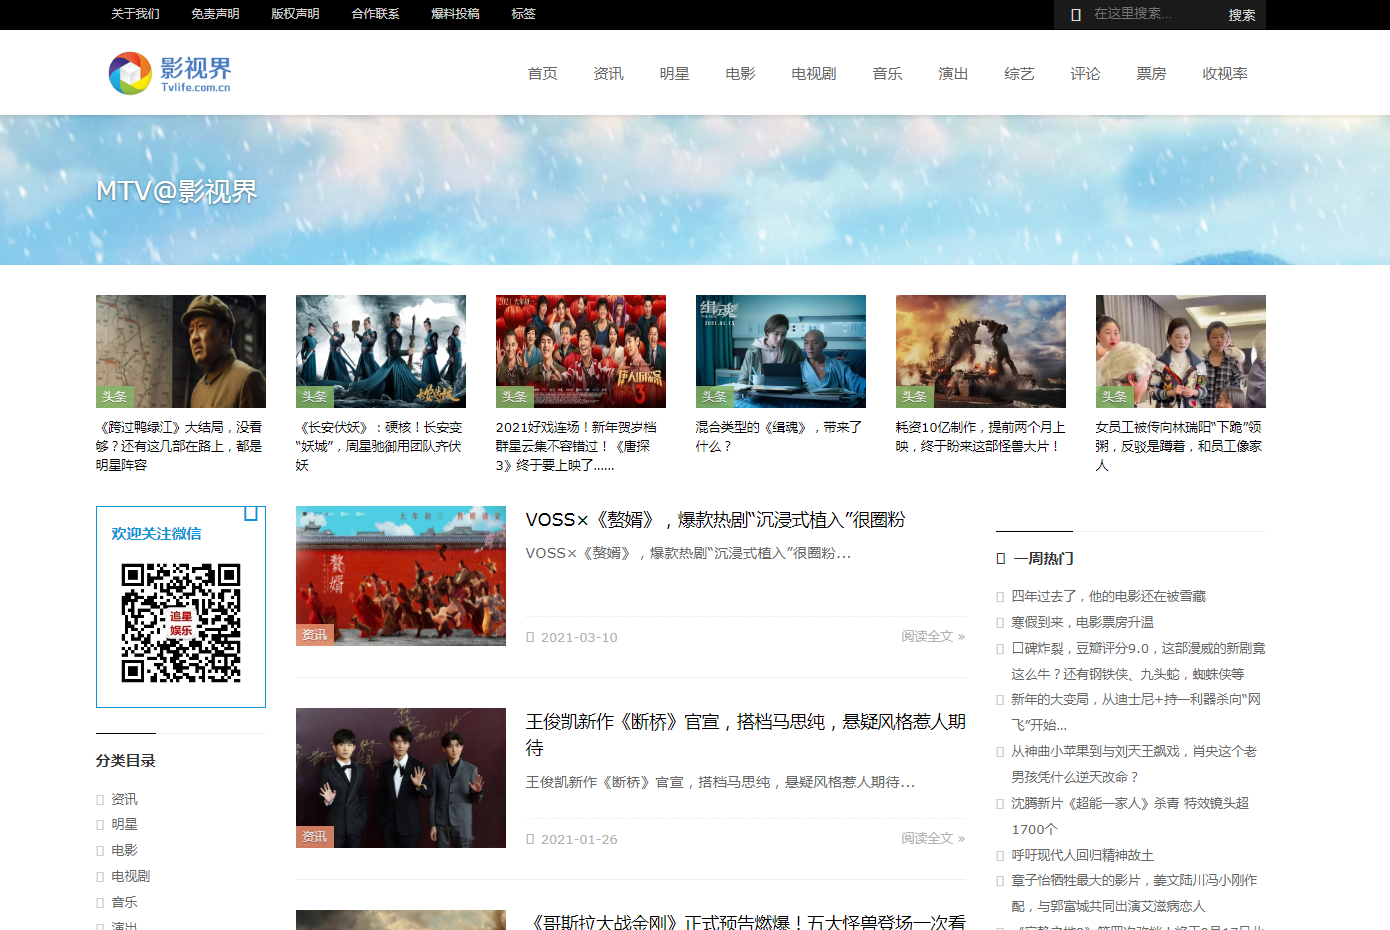Select 电视剧 in main navigation
This screenshot has height=930, width=1390.
pyautogui.click(x=814, y=74)
